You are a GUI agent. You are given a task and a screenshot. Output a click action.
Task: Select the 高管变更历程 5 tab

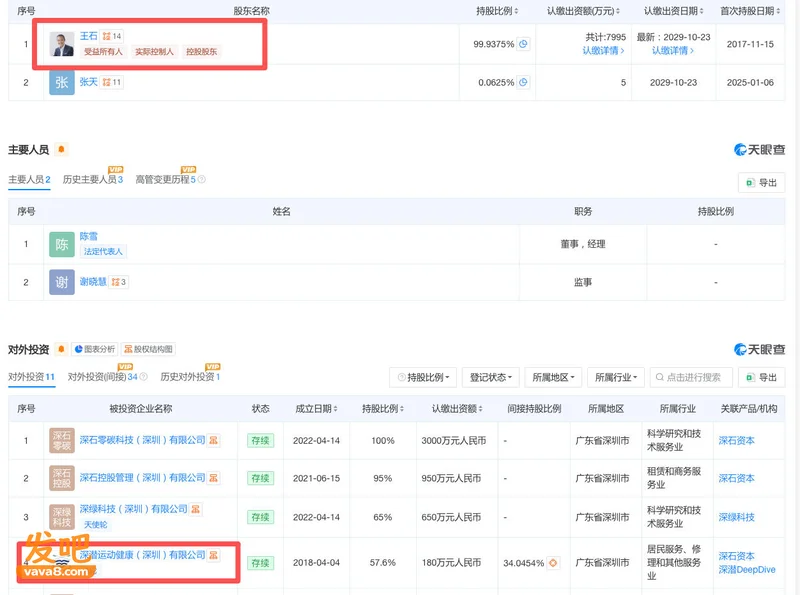(165, 180)
